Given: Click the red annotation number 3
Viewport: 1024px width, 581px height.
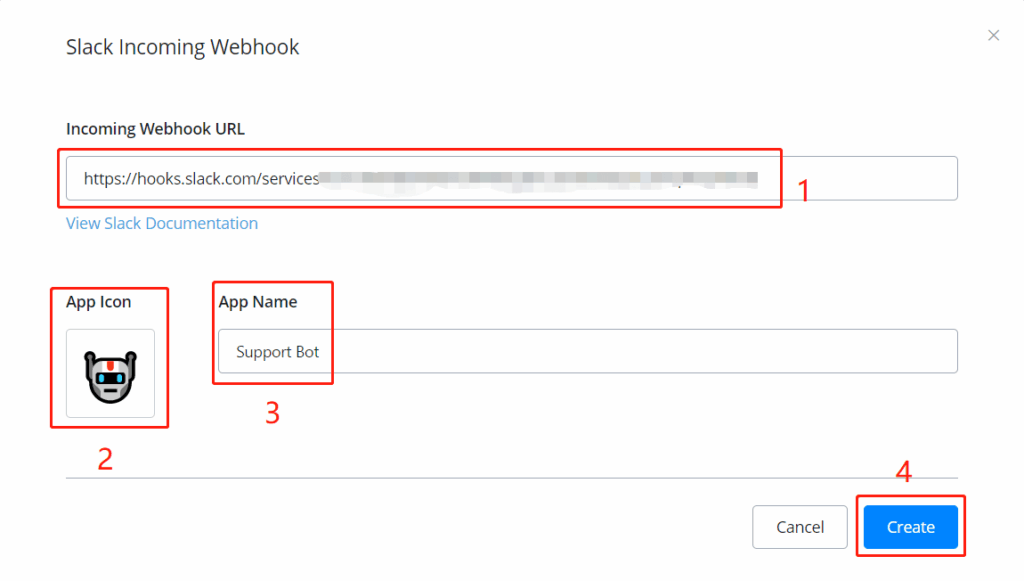Looking at the screenshot, I should pyautogui.click(x=271, y=412).
